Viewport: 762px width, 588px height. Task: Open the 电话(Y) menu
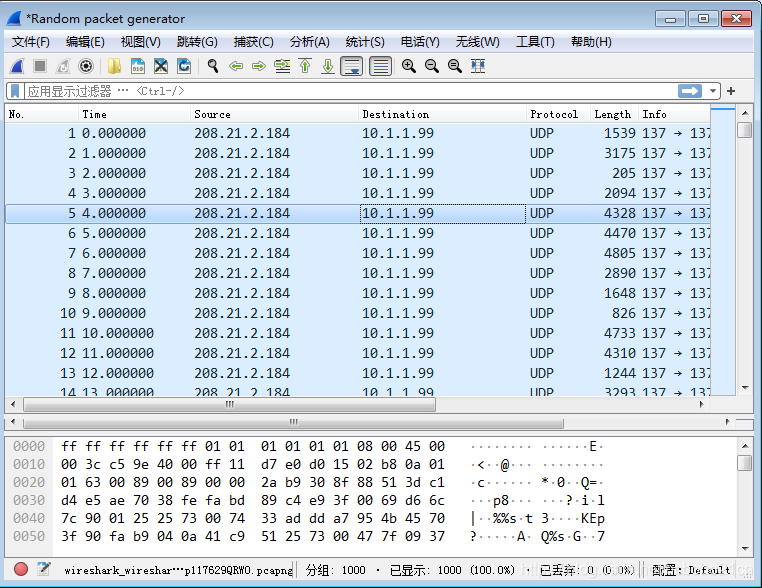(420, 42)
